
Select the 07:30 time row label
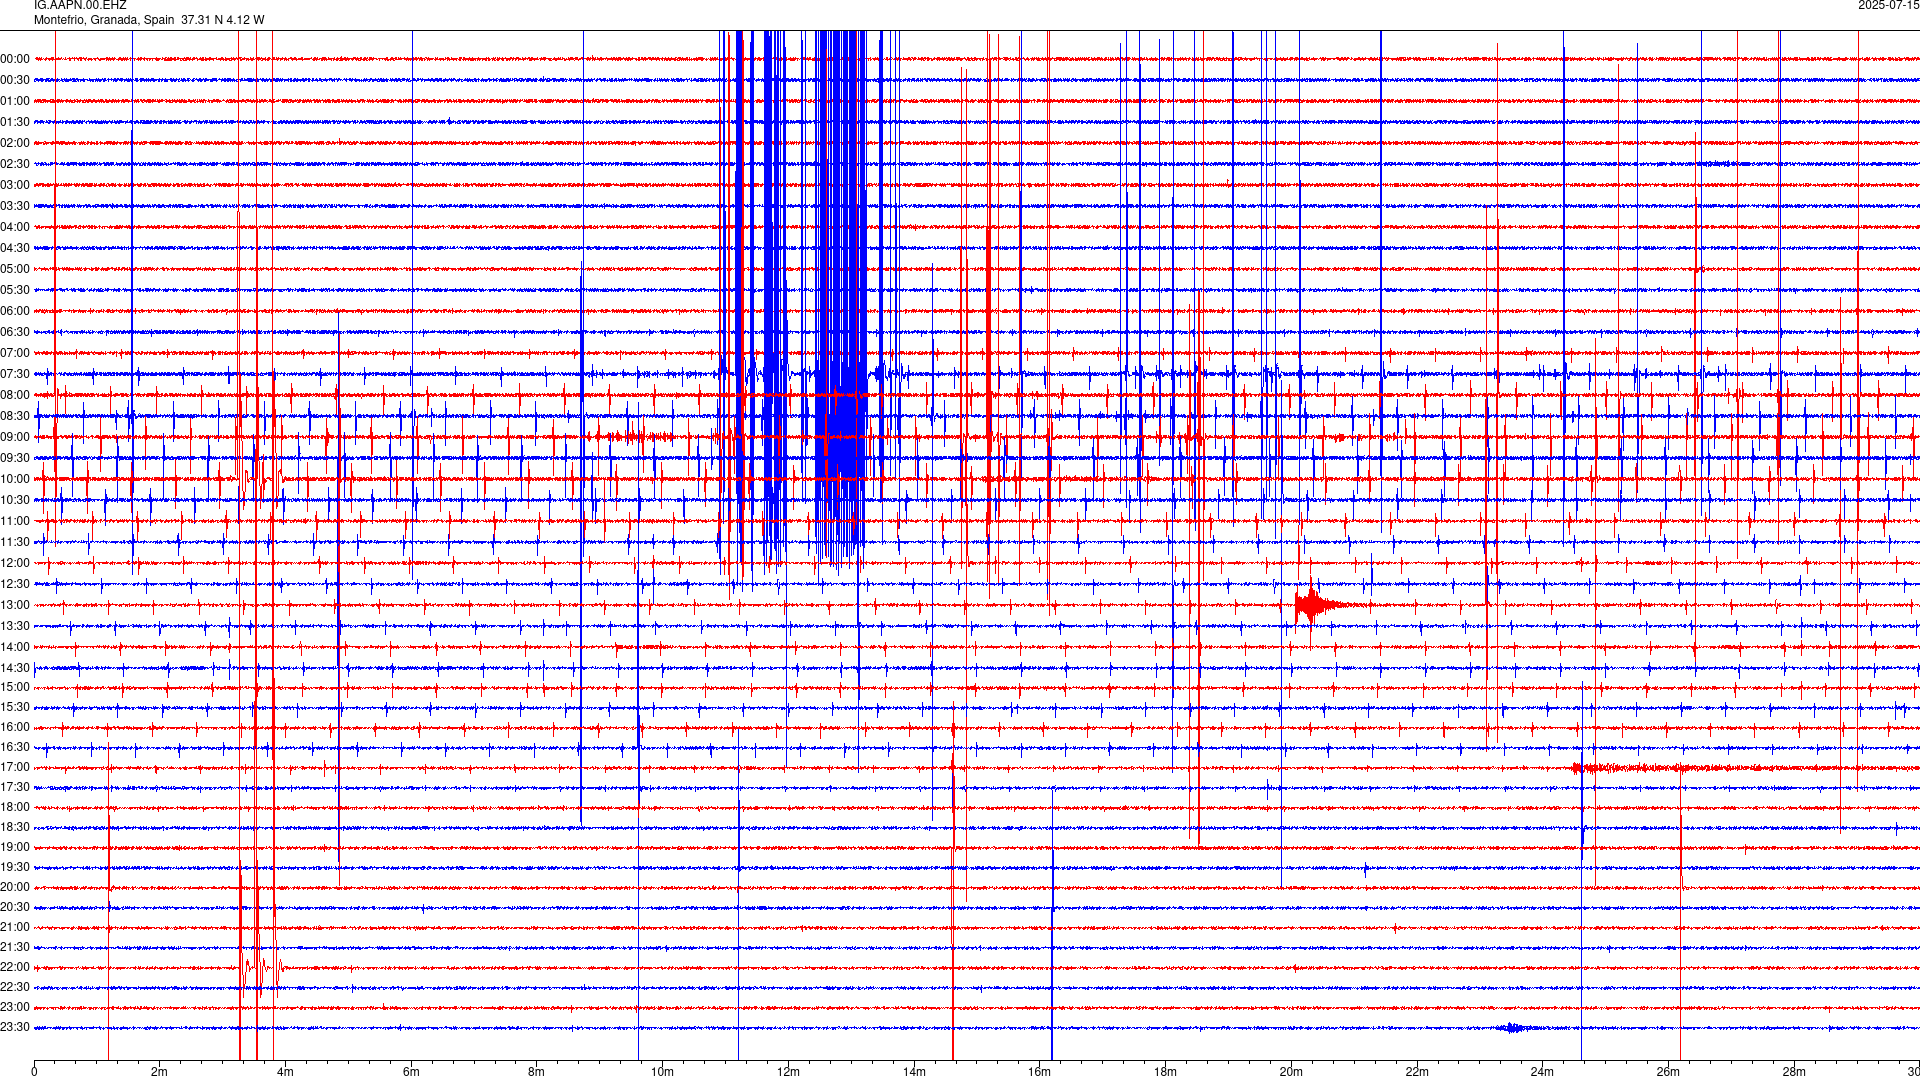coord(15,374)
